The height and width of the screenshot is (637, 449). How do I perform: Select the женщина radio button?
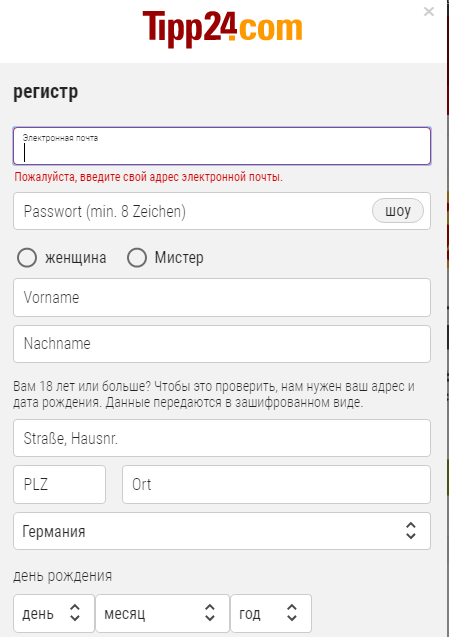click(x=27, y=258)
